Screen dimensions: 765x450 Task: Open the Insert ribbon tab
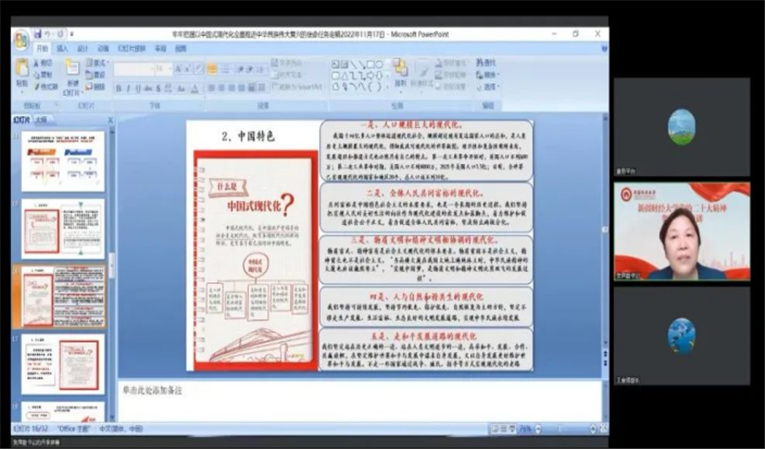click(x=62, y=48)
